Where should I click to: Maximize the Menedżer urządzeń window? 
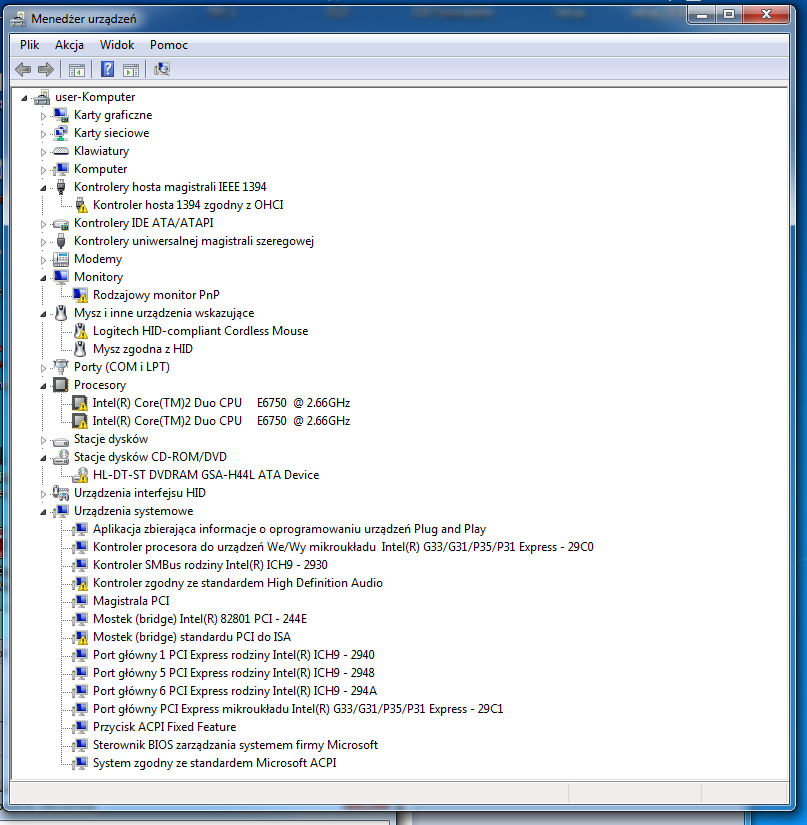(729, 14)
